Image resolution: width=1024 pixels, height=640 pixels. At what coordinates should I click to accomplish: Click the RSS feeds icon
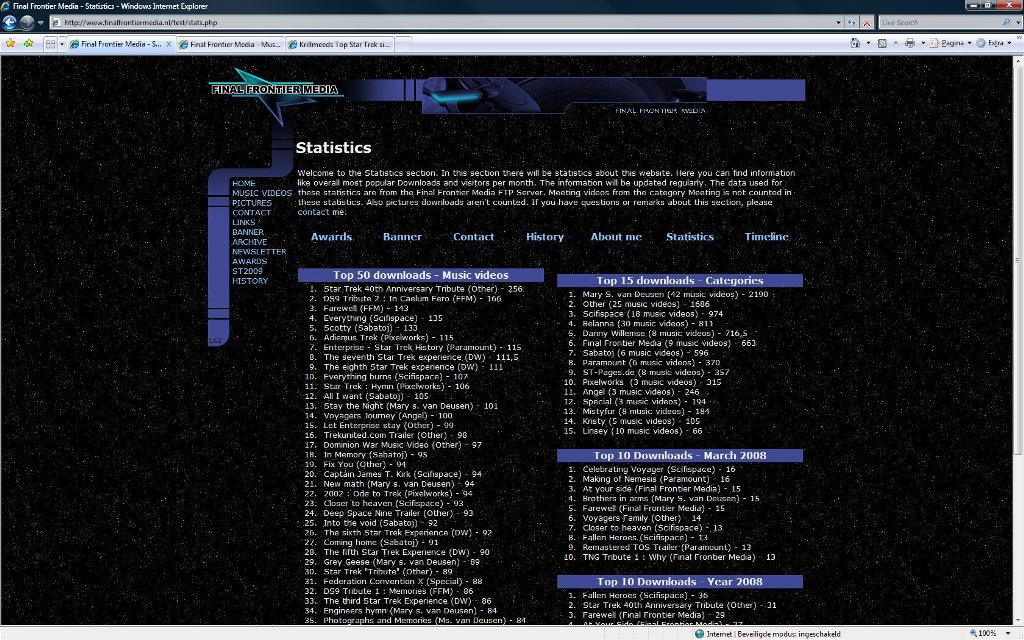coord(882,43)
